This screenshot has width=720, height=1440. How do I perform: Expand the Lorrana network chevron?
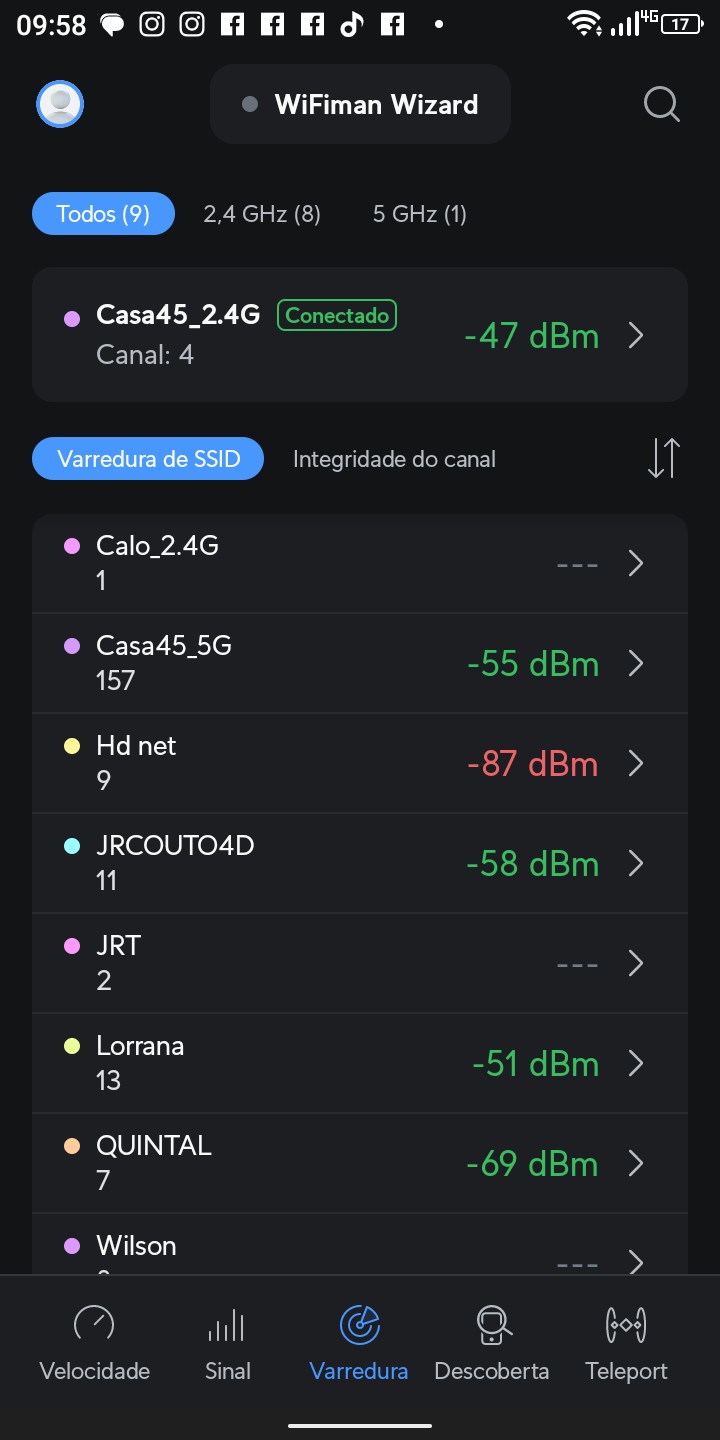coord(635,1064)
